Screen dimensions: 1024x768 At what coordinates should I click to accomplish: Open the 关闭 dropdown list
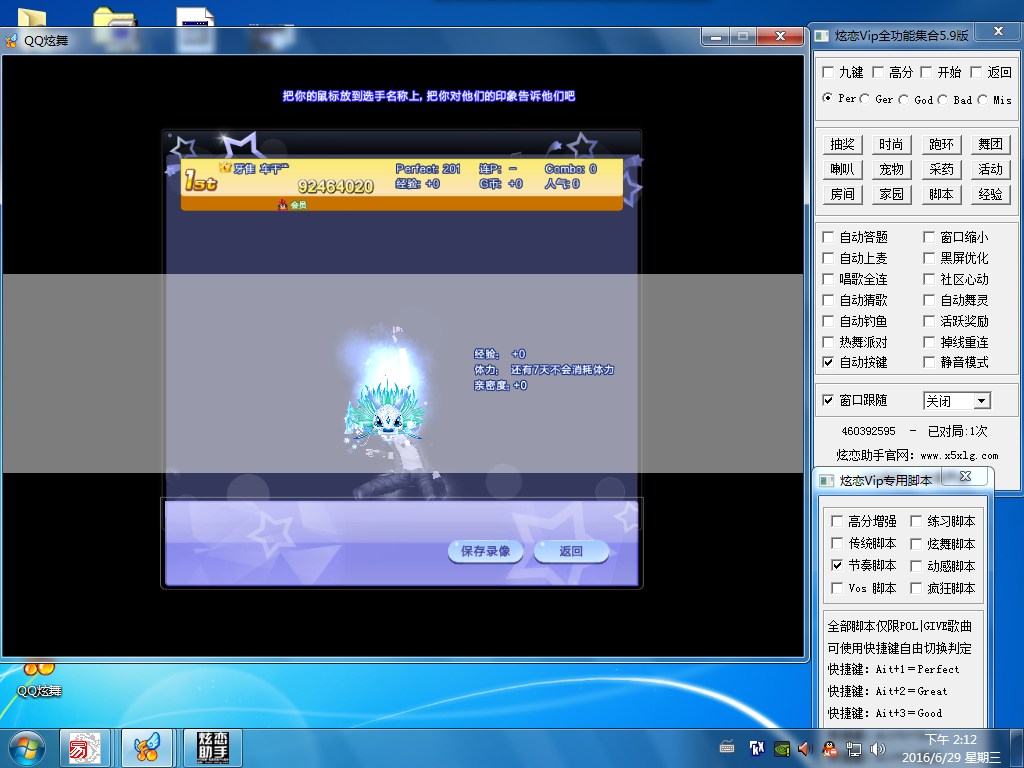[982, 401]
